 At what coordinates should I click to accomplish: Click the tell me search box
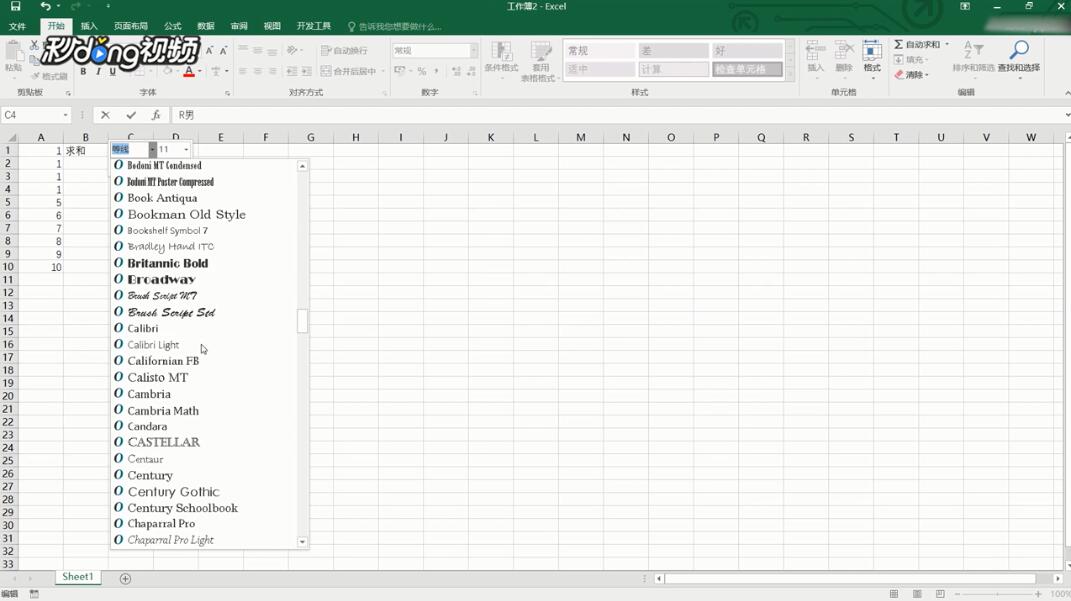(396, 27)
